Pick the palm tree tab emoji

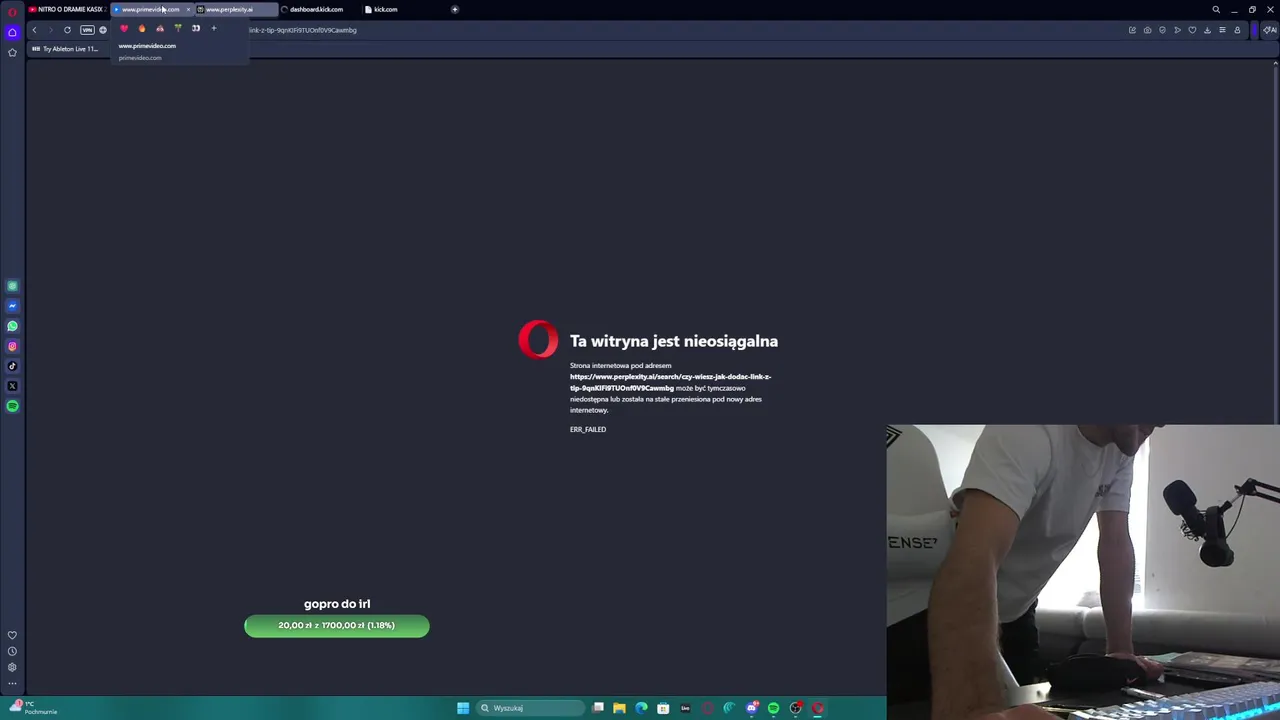[x=178, y=28]
